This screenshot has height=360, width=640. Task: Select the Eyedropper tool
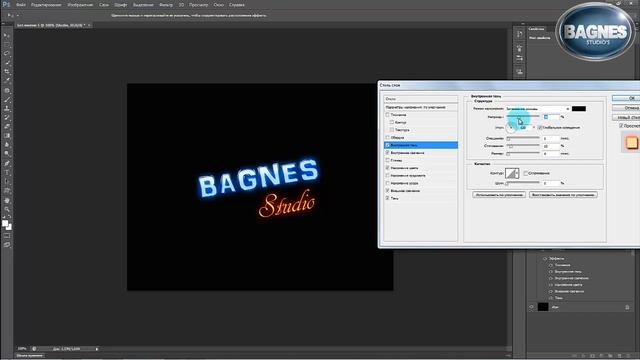[x=7, y=80]
